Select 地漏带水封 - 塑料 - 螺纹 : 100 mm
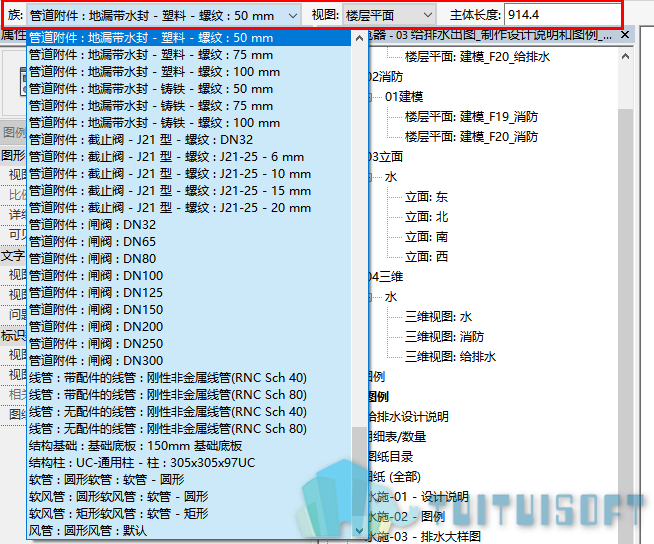The width and height of the screenshot is (654, 544). tap(189, 72)
